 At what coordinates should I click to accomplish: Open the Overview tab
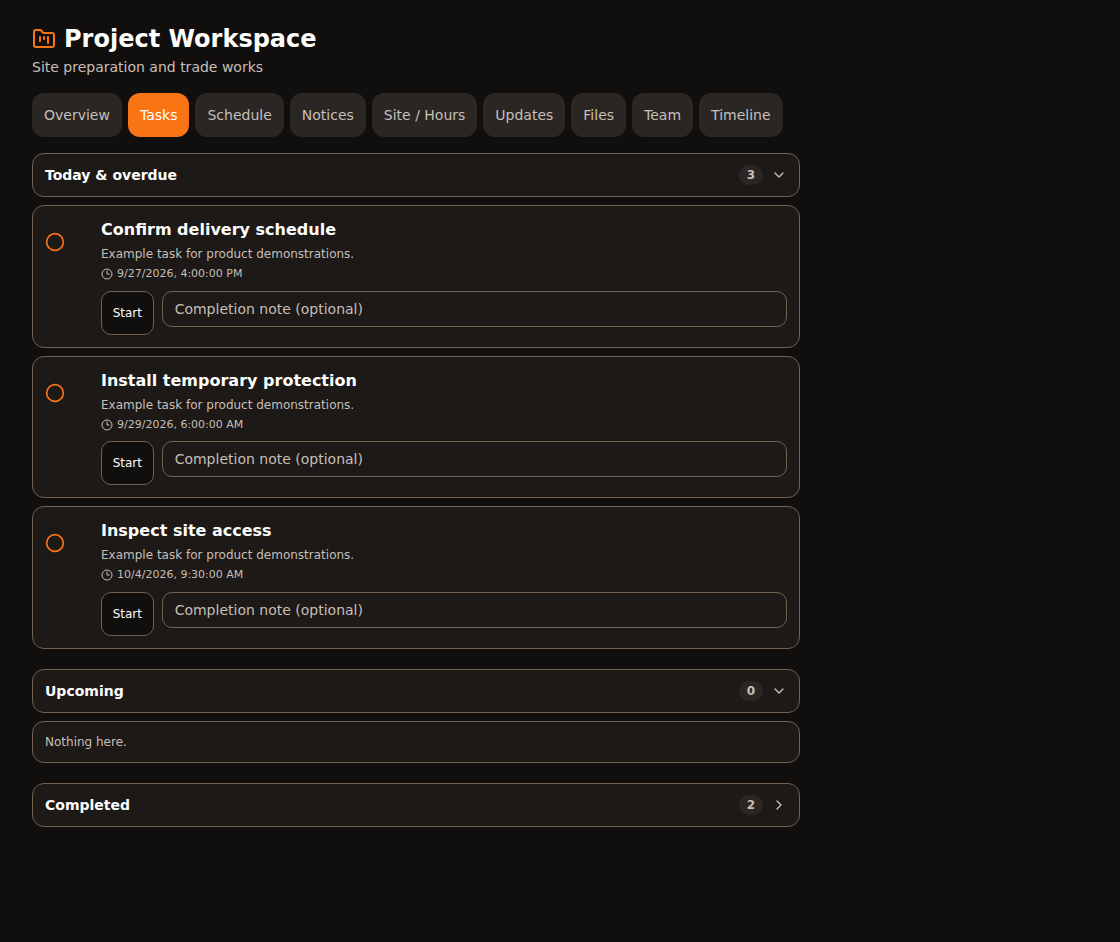(x=77, y=115)
